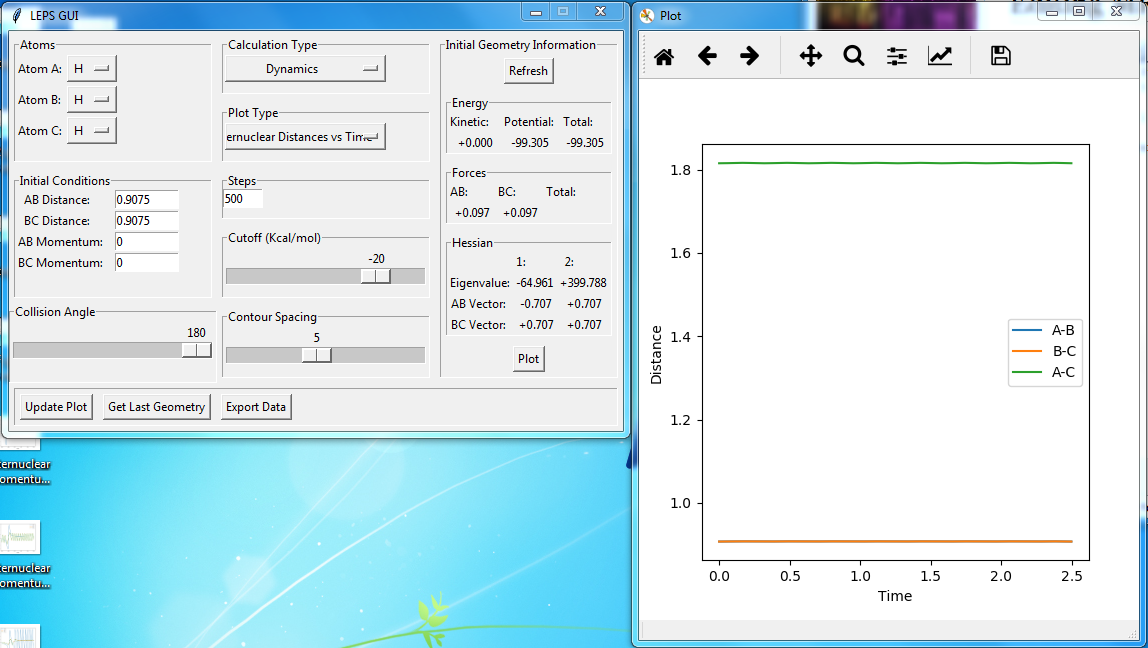Open the Configure subplots icon
1148x648 pixels.
pos(897,57)
